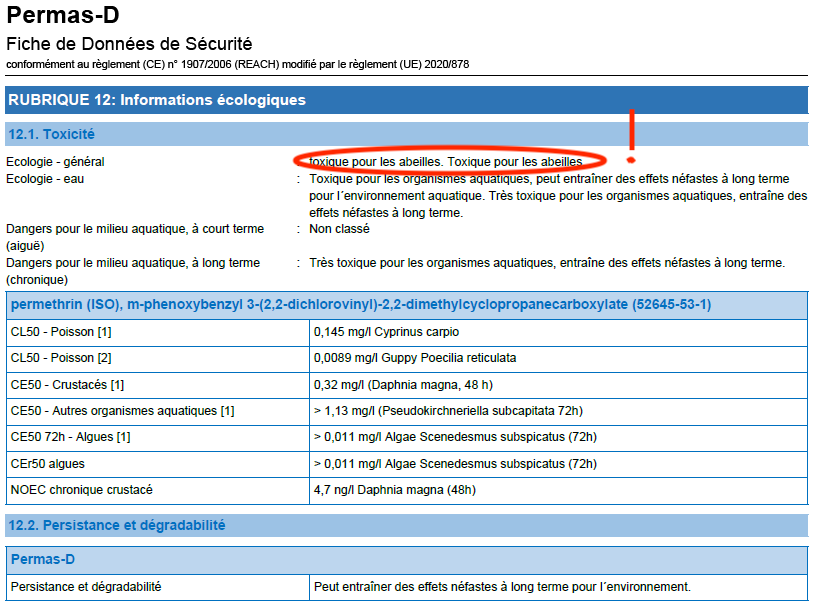Screen dimensions: 828x606
Task: Click the permethrin (ISO) substance header row
Action: click(360, 305)
